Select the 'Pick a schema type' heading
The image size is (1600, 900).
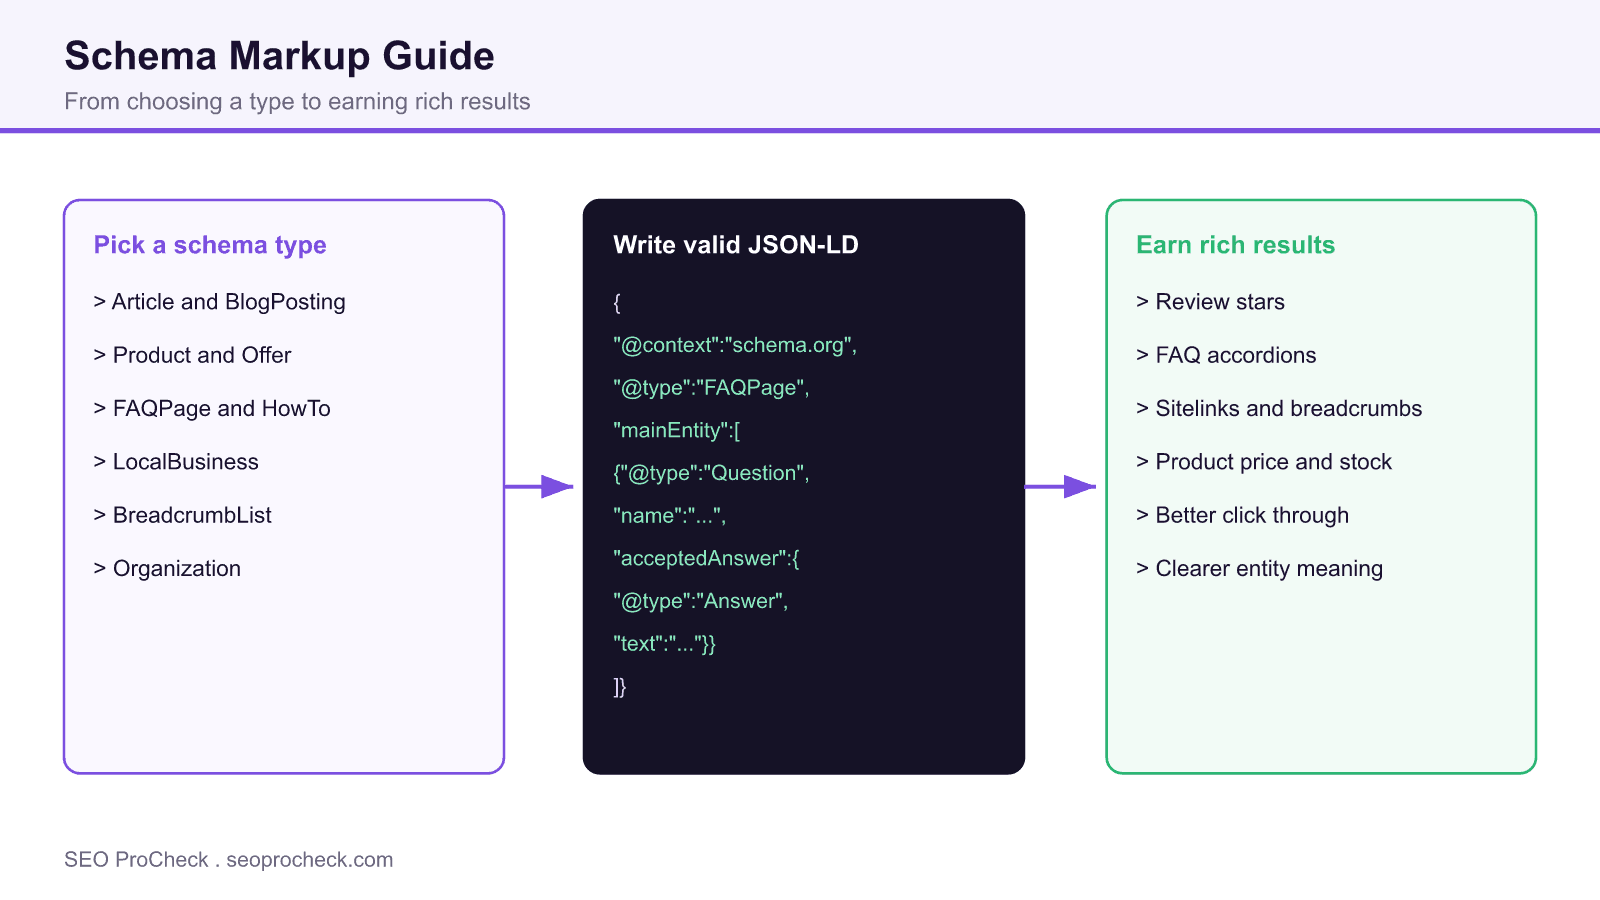point(210,245)
